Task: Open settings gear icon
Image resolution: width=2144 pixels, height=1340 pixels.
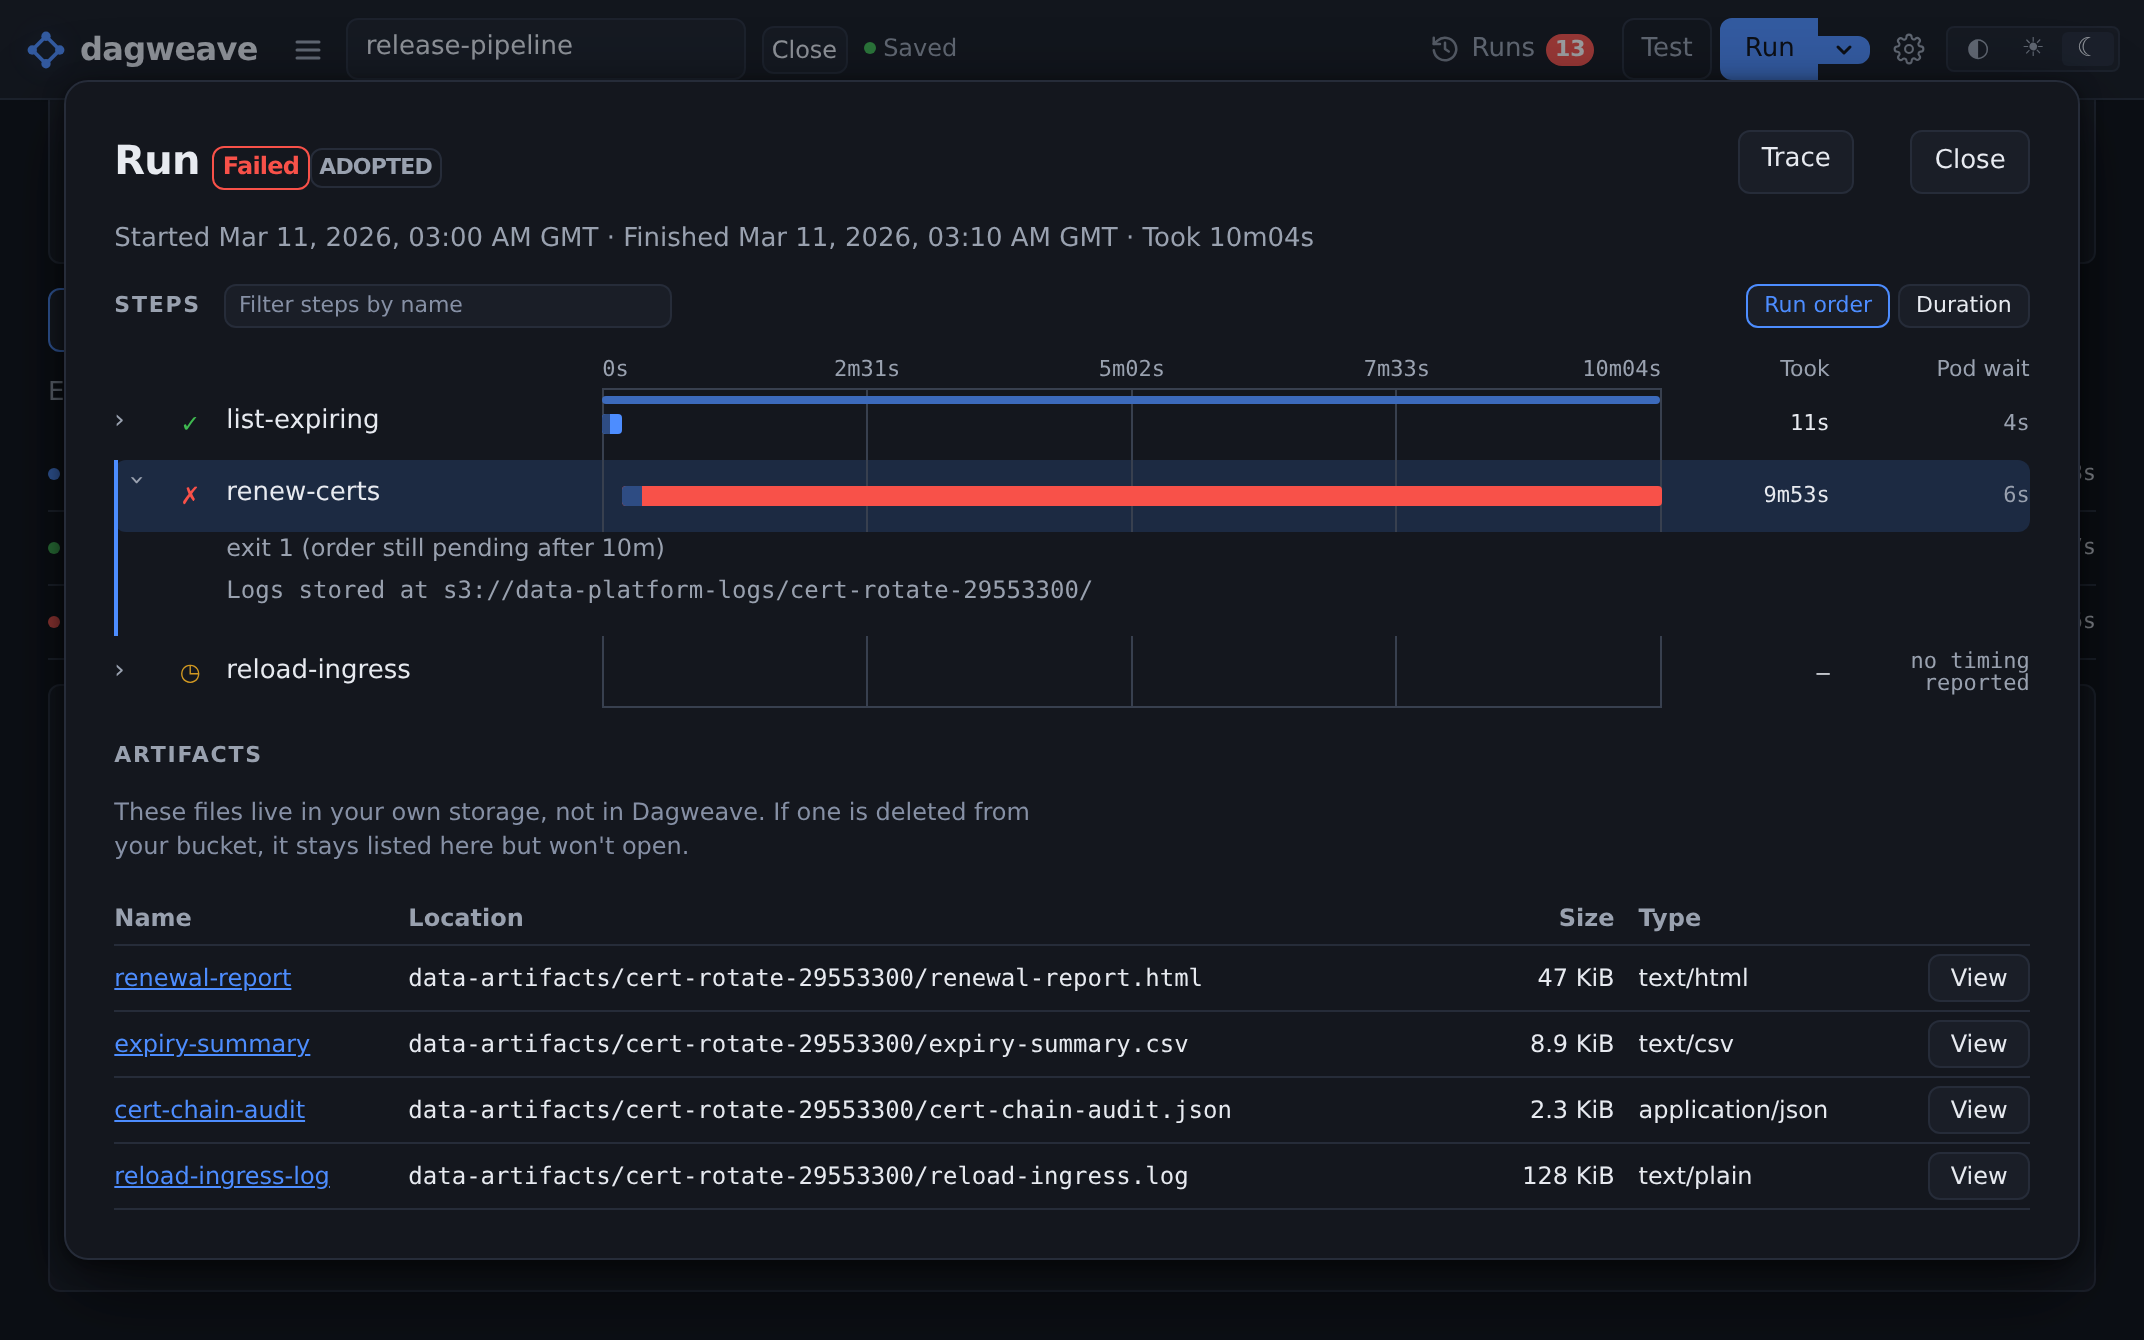Action: point(1908,49)
